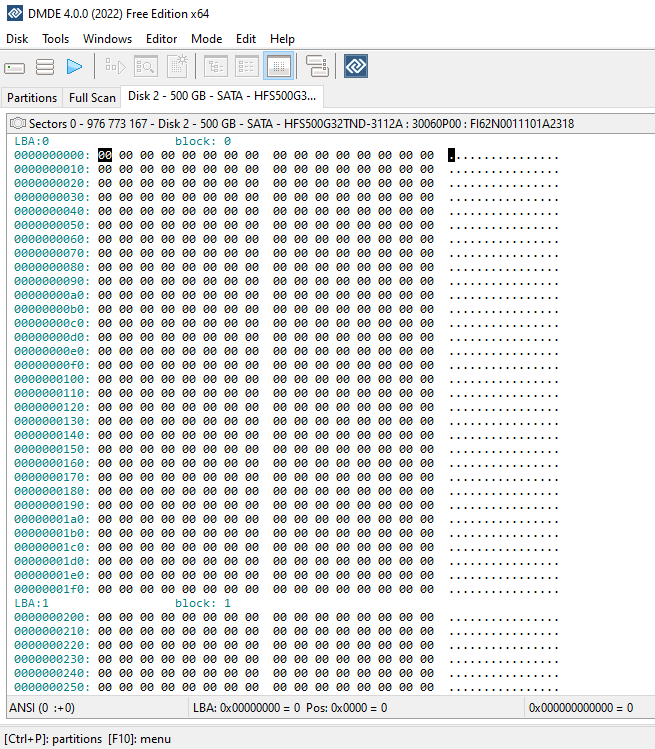Click the [F10]: menu hint
Screen dimensions: 655x749
coord(140,739)
